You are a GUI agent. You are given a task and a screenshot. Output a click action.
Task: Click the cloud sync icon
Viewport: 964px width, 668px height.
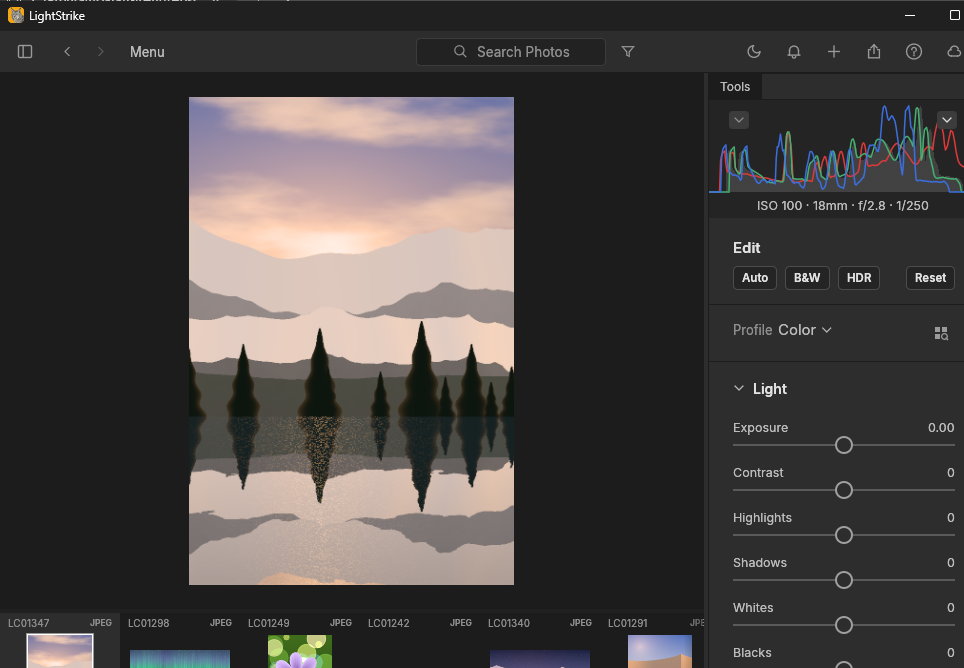pyautogui.click(x=955, y=52)
